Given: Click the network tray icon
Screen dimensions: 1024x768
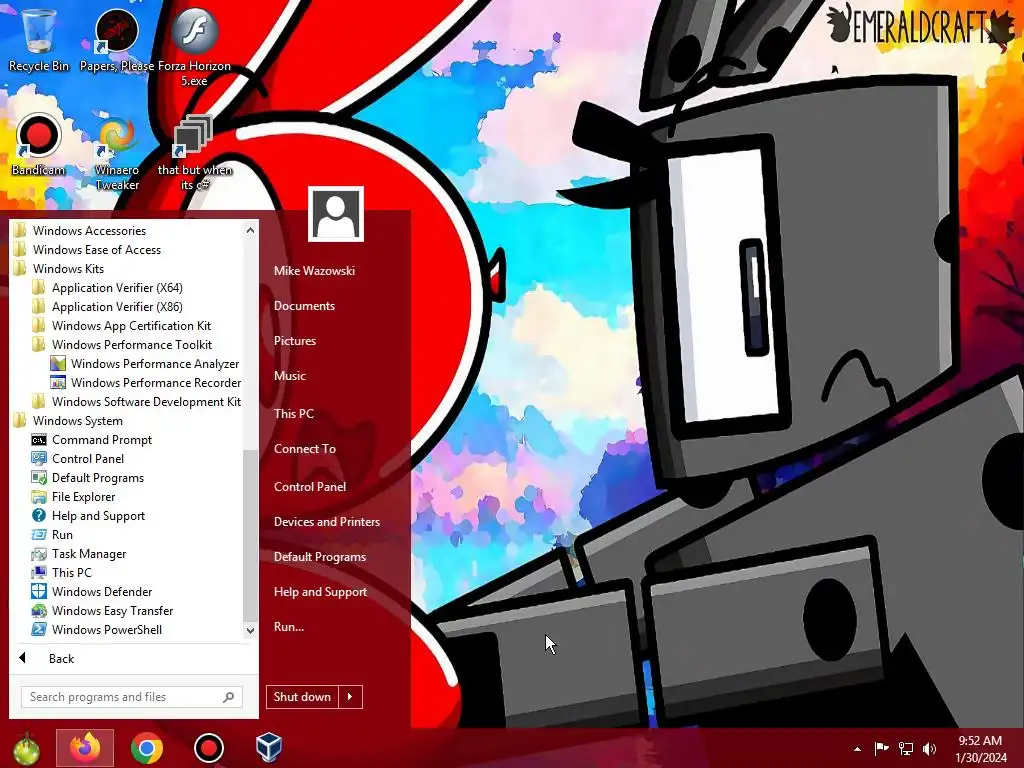Looking at the screenshot, I should 906,748.
